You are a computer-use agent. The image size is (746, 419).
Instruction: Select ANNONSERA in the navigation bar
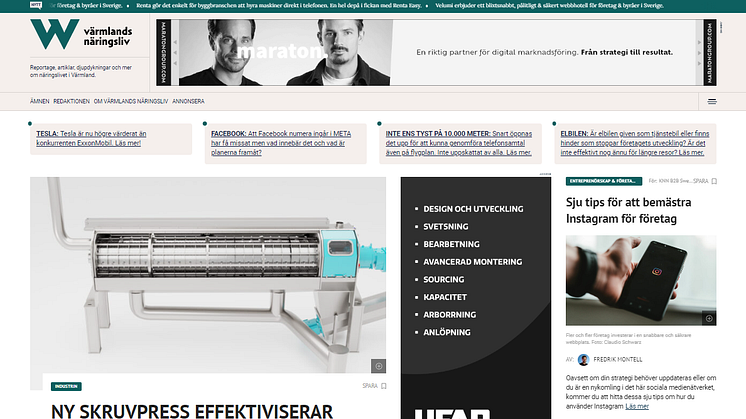tap(188, 101)
